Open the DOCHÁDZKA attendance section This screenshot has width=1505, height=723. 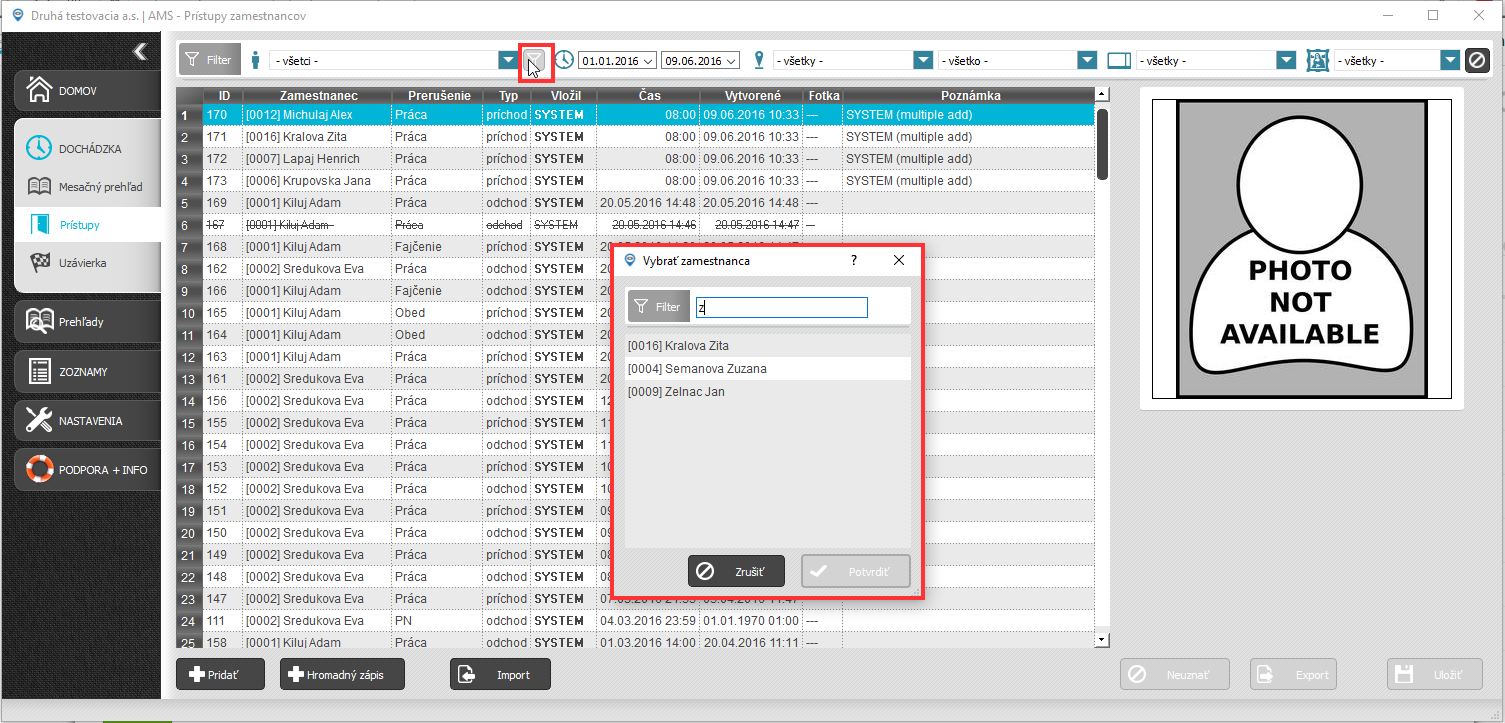[87, 148]
